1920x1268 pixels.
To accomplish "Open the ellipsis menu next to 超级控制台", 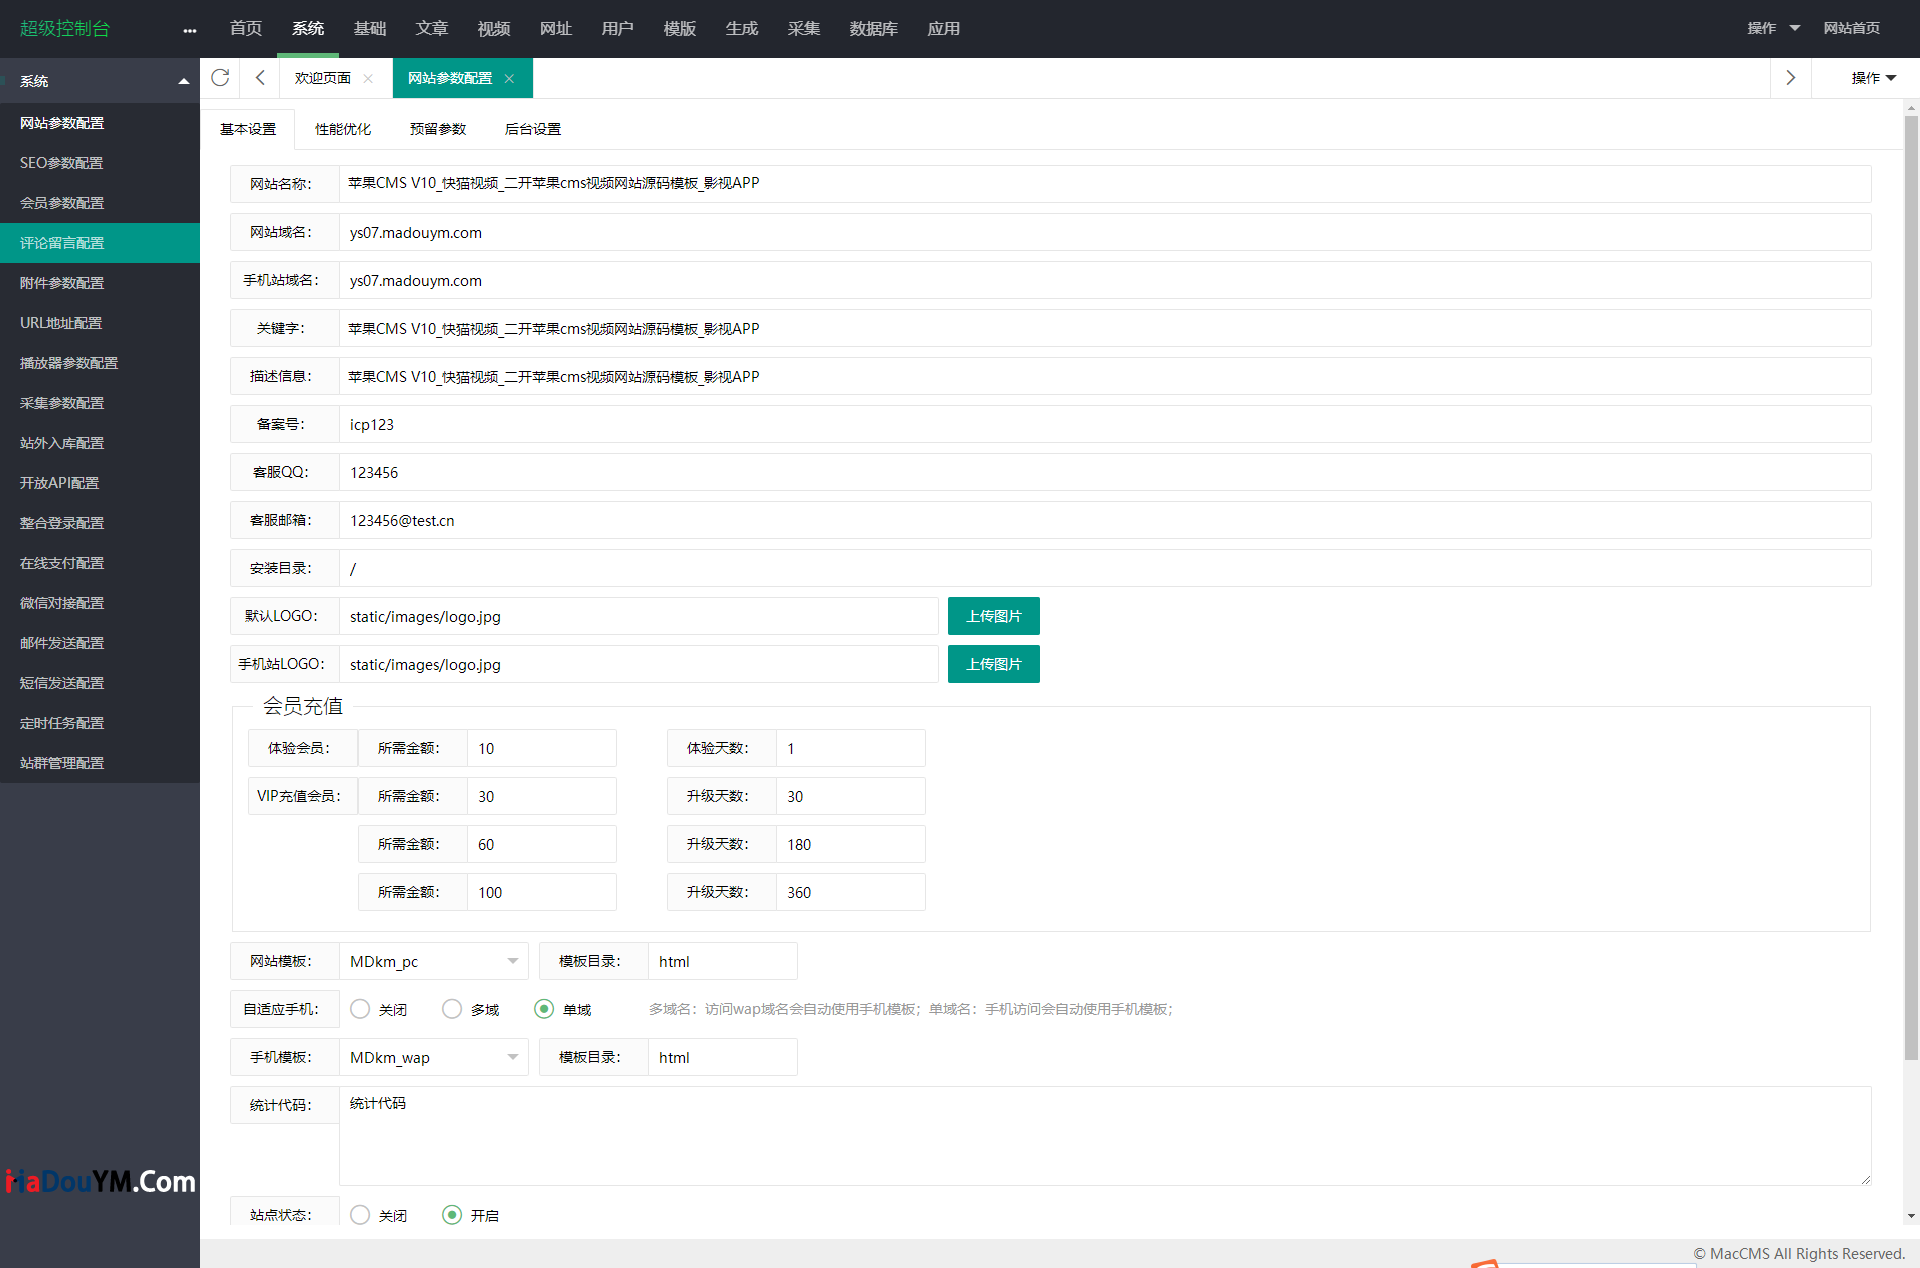I will (189, 29).
